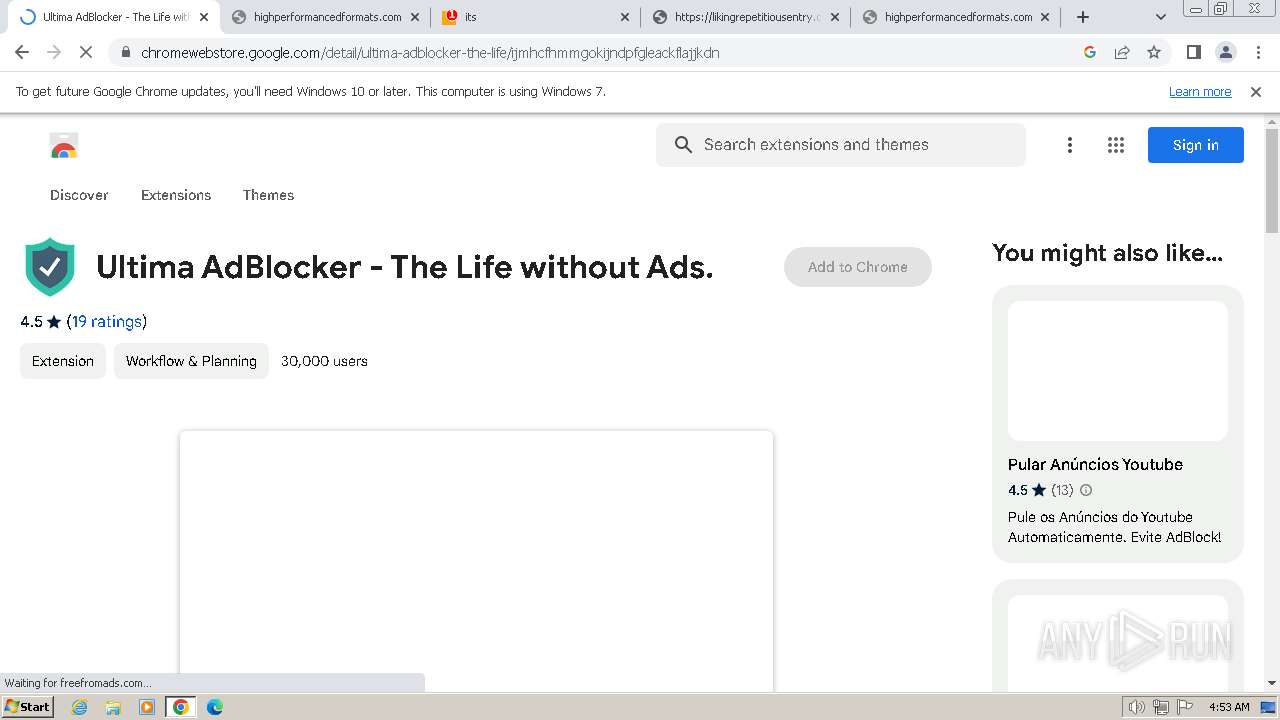The height and width of the screenshot is (720, 1280).
Task: Open the Google apps grid
Action: pyautogui.click(x=1116, y=145)
